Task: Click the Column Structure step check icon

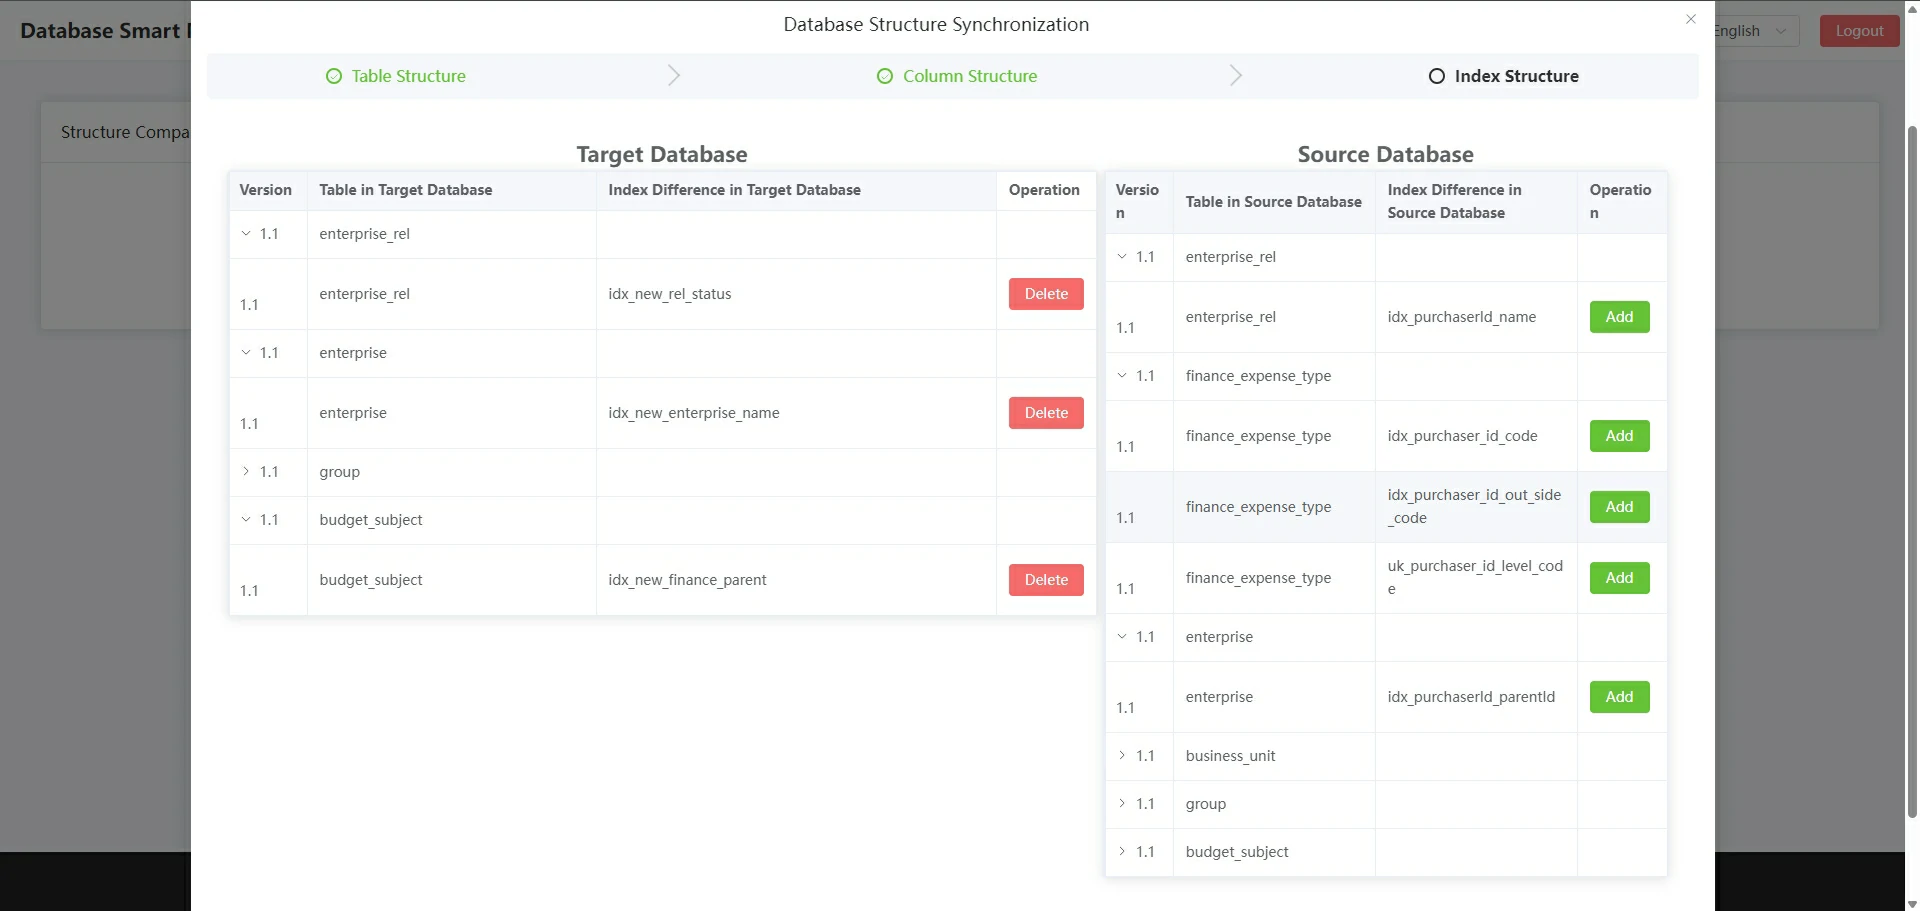Action: (x=885, y=76)
